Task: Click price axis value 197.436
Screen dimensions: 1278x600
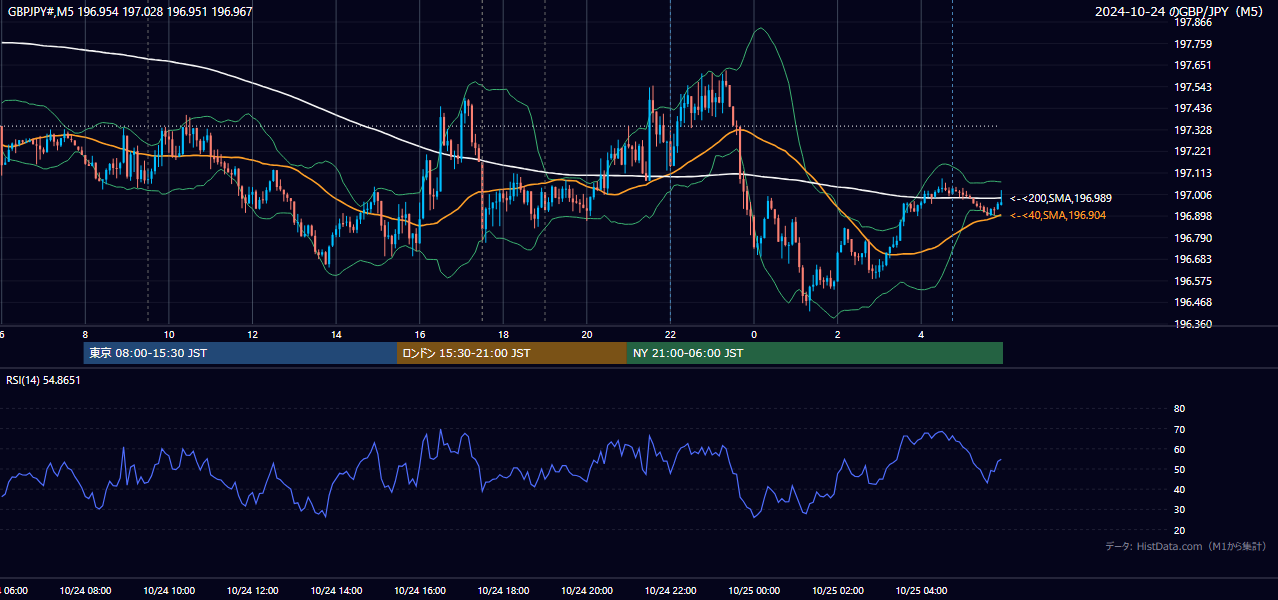Action: [1194, 108]
